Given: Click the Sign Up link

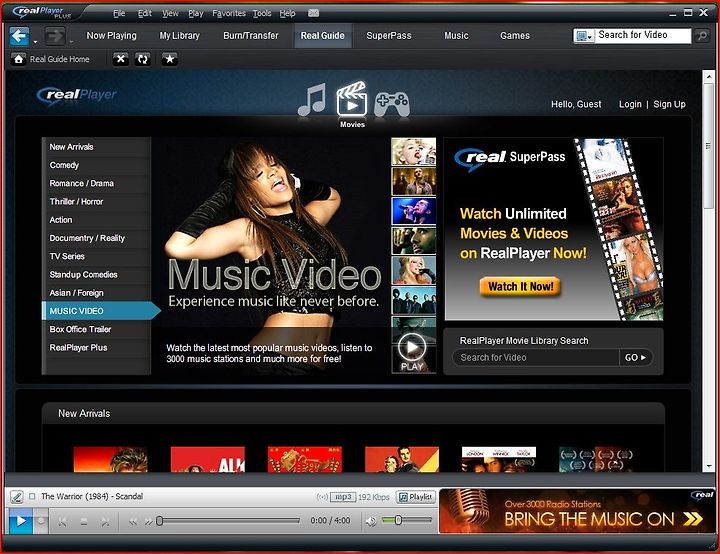Looking at the screenshot, I should coord(669,104).
